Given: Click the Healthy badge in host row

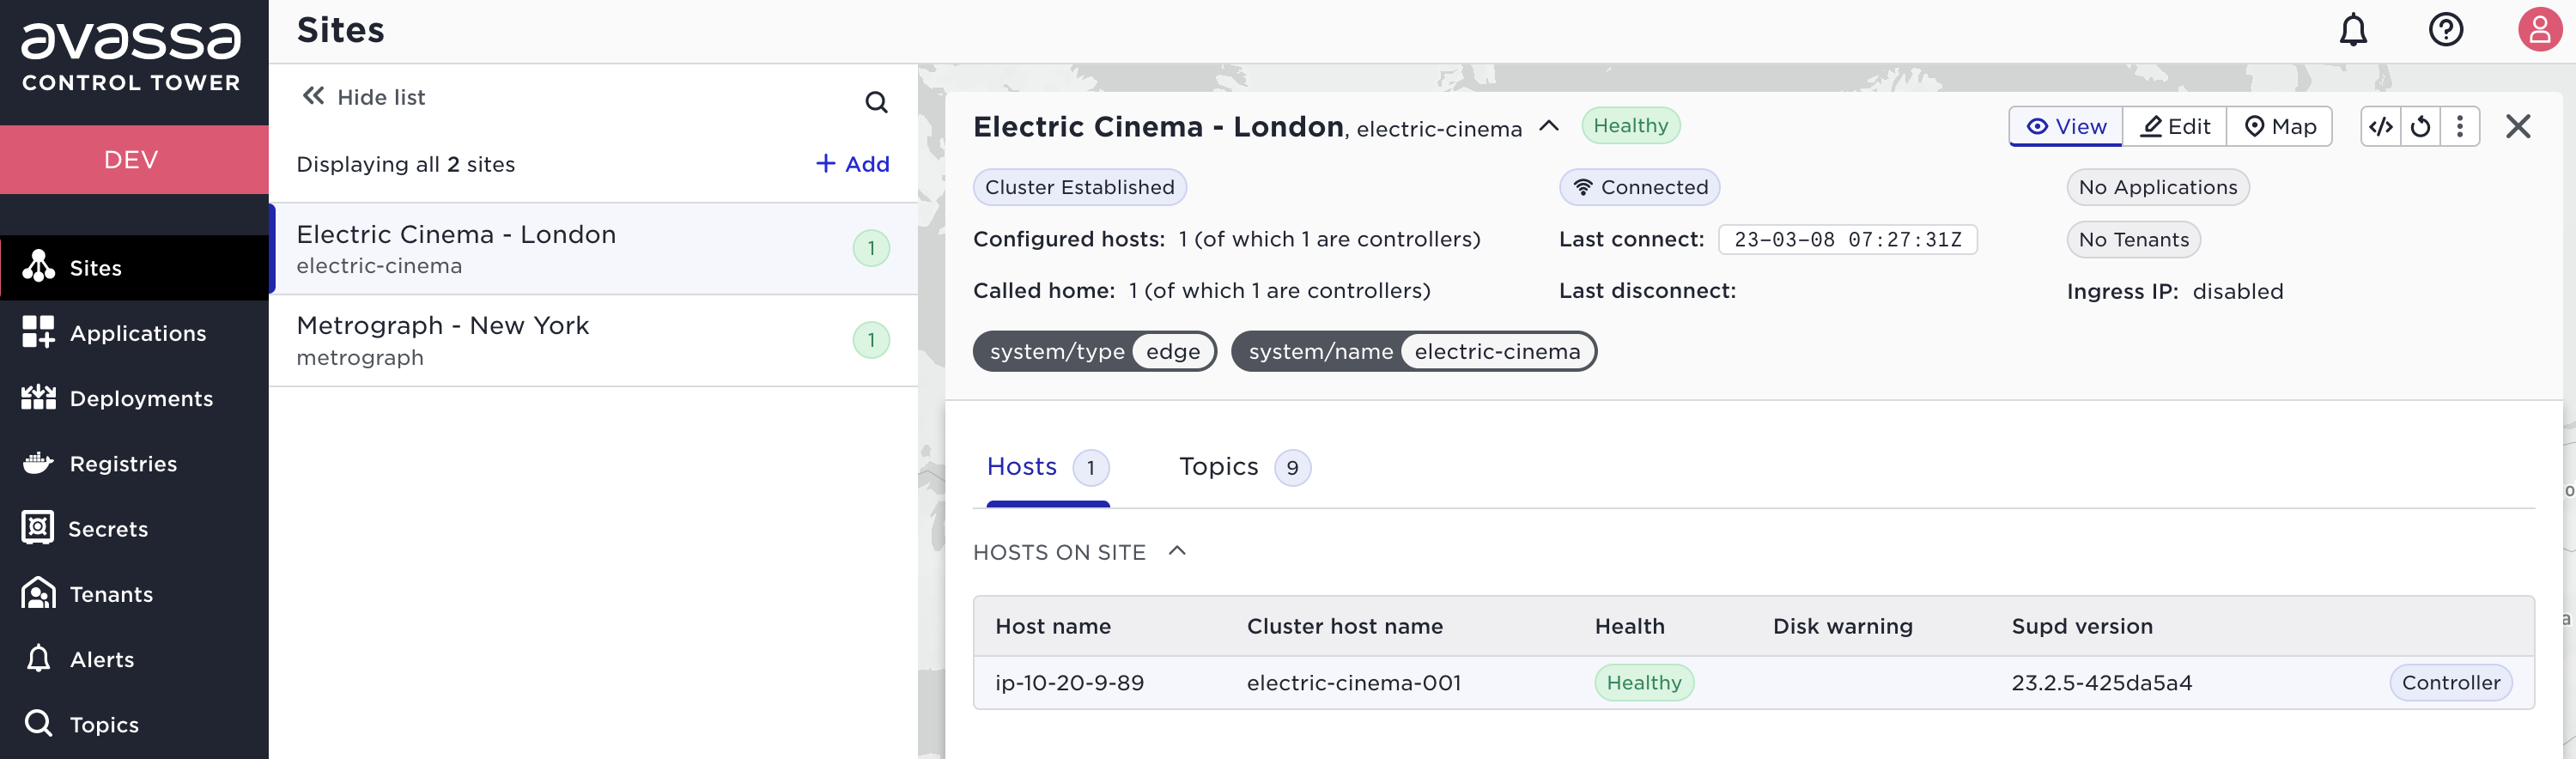Looking at the screenshot, I should coord(1644,683).
